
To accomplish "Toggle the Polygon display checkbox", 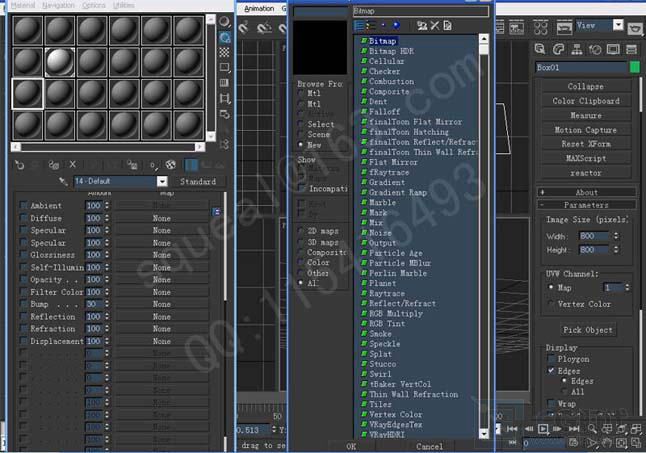I will [x=551, y=359].
